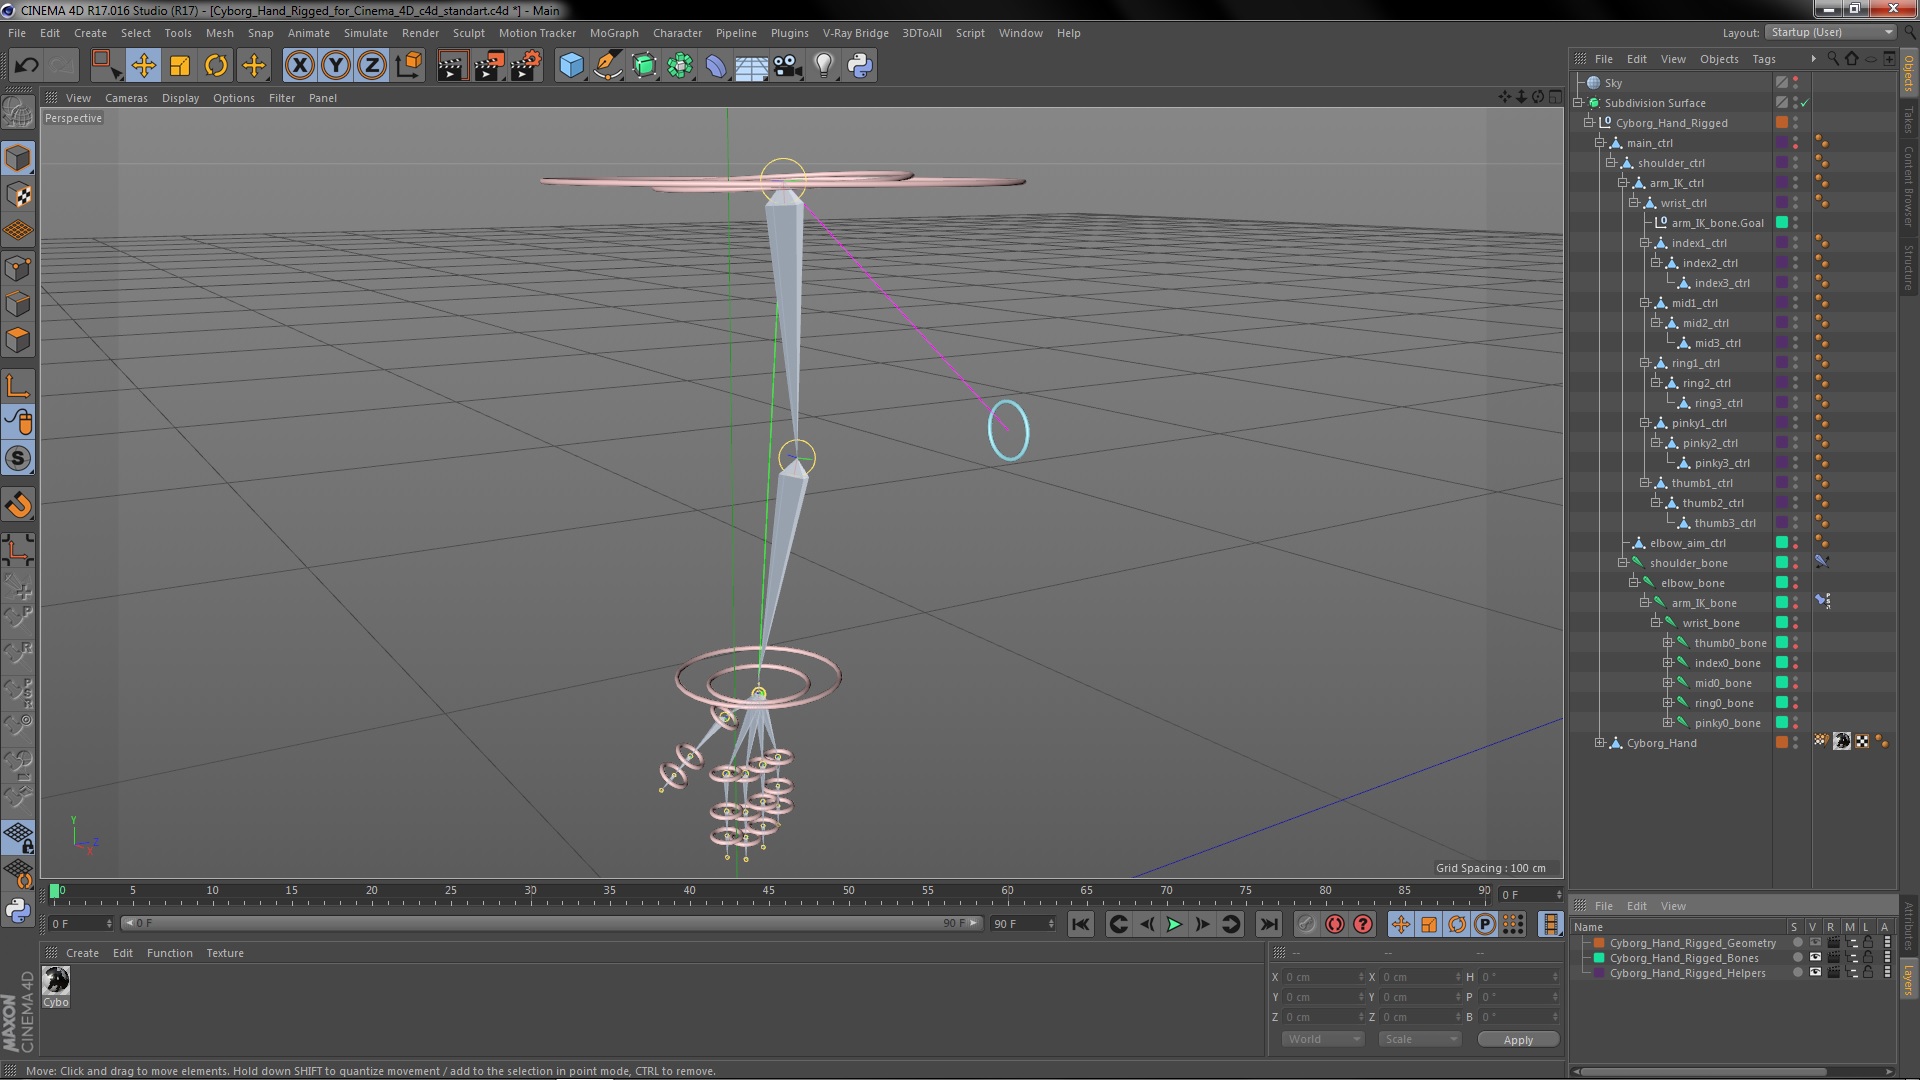Screen dimensions: 1920x1080
Task: Collapse the Subdivision Surface tree node
Action: point(1578,103)
